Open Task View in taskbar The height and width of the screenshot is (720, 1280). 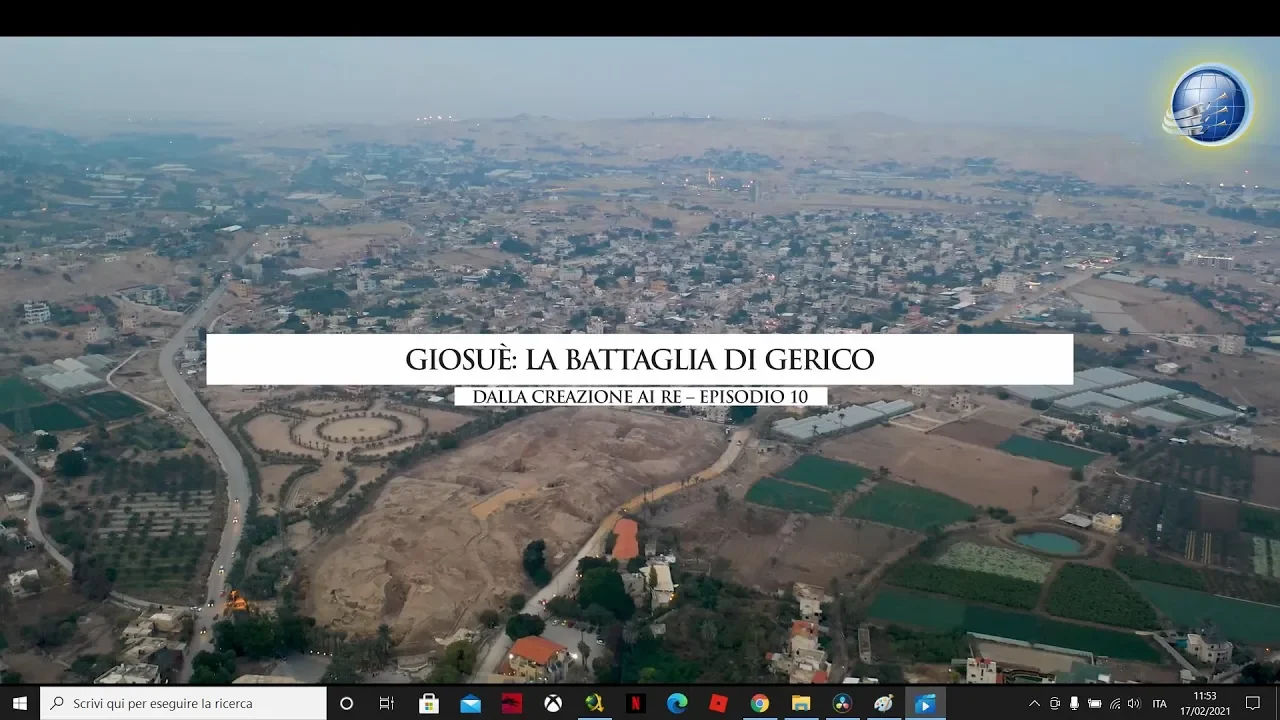point(387,703)
